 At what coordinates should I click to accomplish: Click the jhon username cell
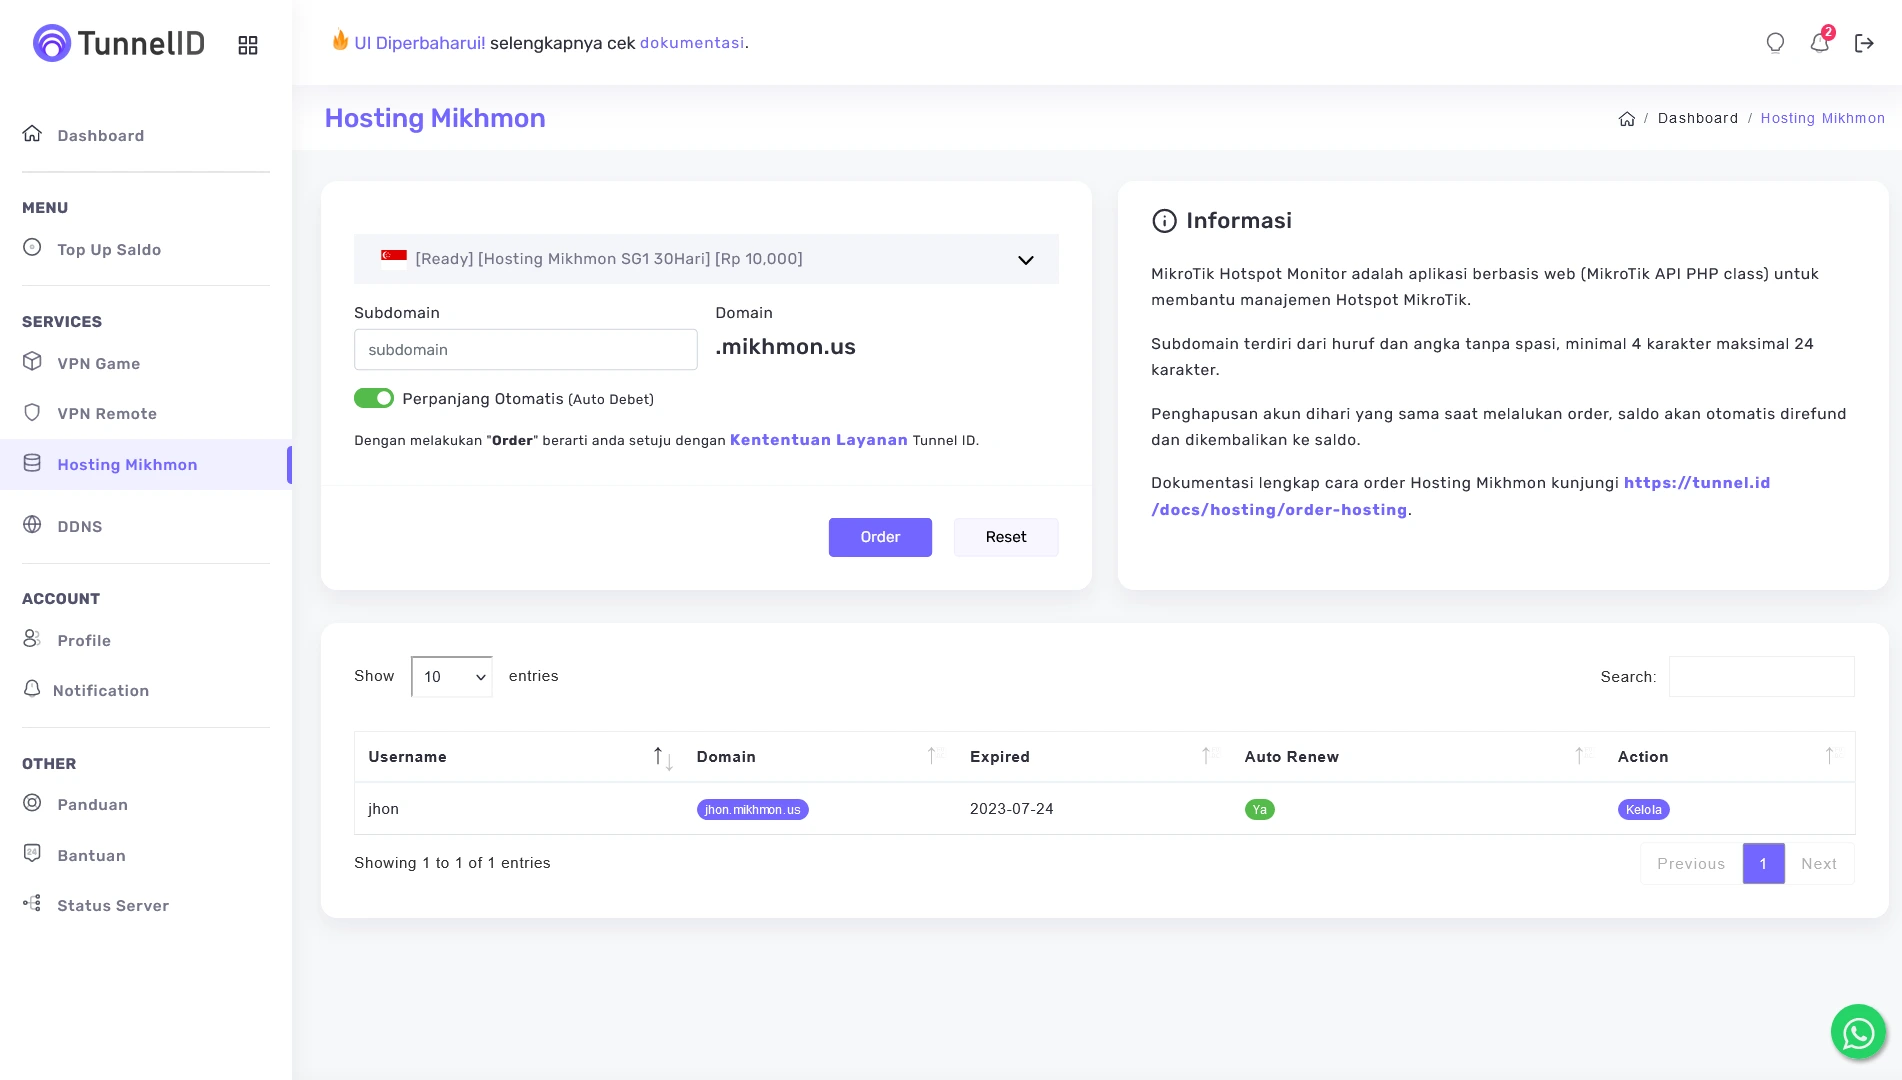[383, 809]
